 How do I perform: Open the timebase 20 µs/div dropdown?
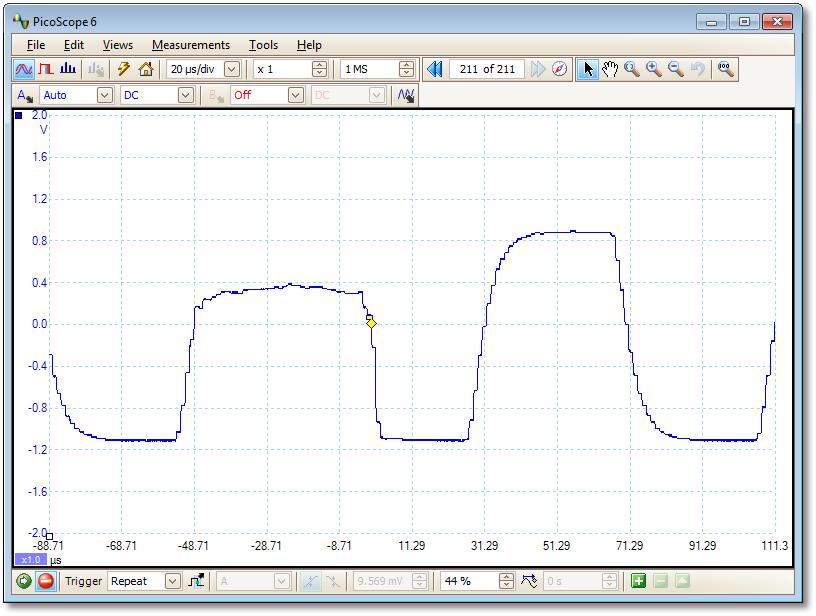point(232,69)
